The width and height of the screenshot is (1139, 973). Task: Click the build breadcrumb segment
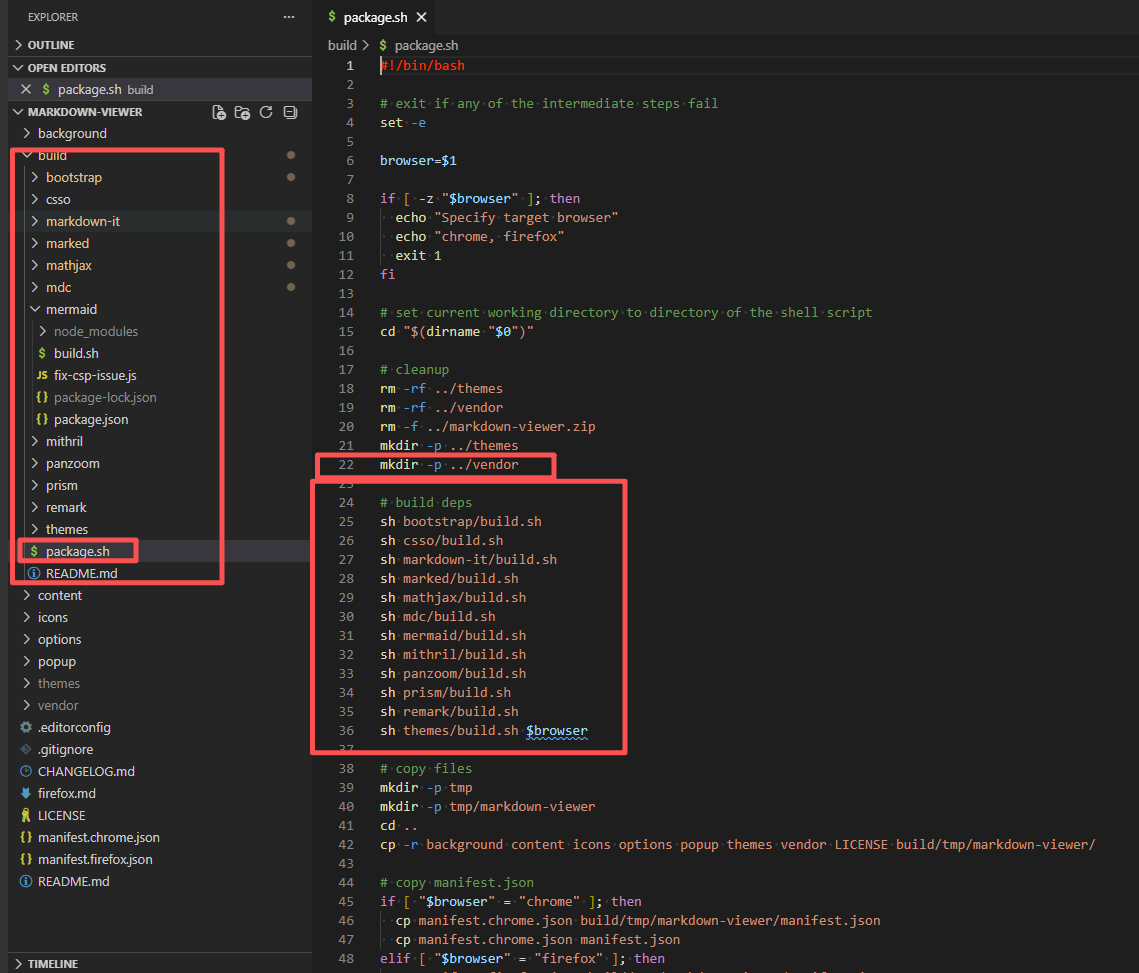342,46
